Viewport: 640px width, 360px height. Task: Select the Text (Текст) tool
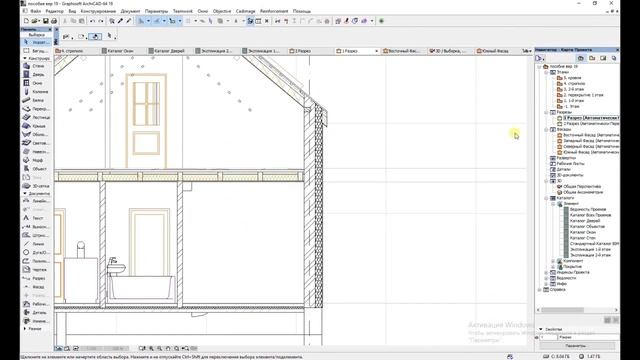36,218
